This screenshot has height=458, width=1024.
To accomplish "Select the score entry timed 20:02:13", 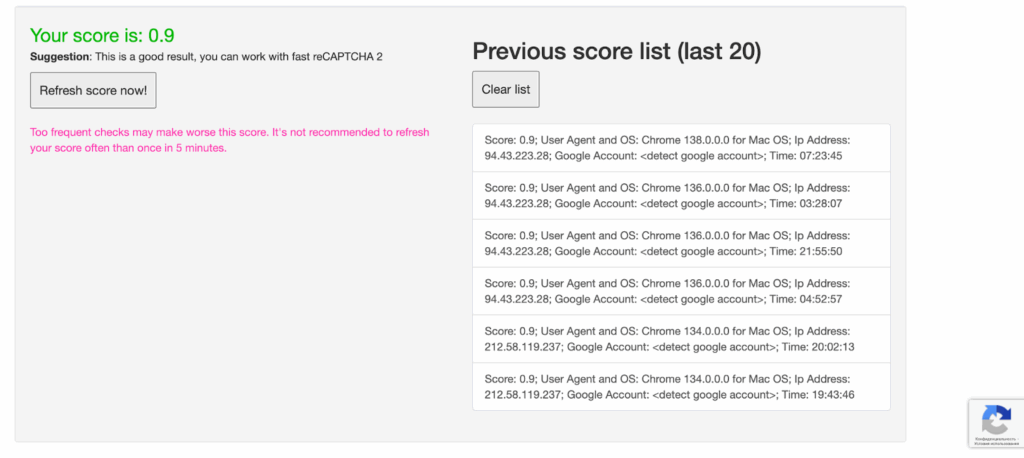I will pos(680,339).
